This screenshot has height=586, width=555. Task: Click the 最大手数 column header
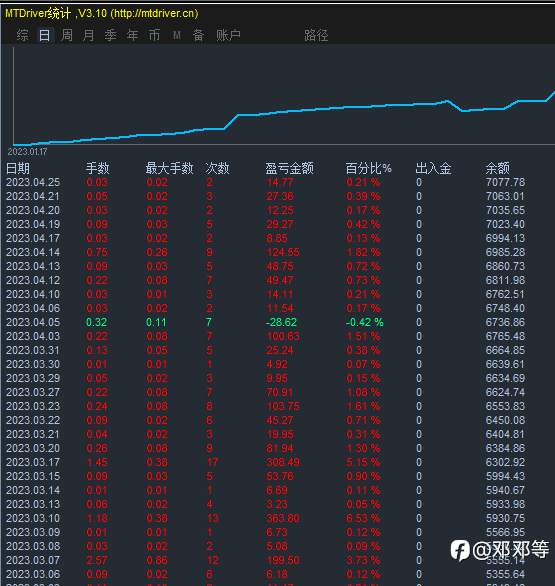pos(169,168)
